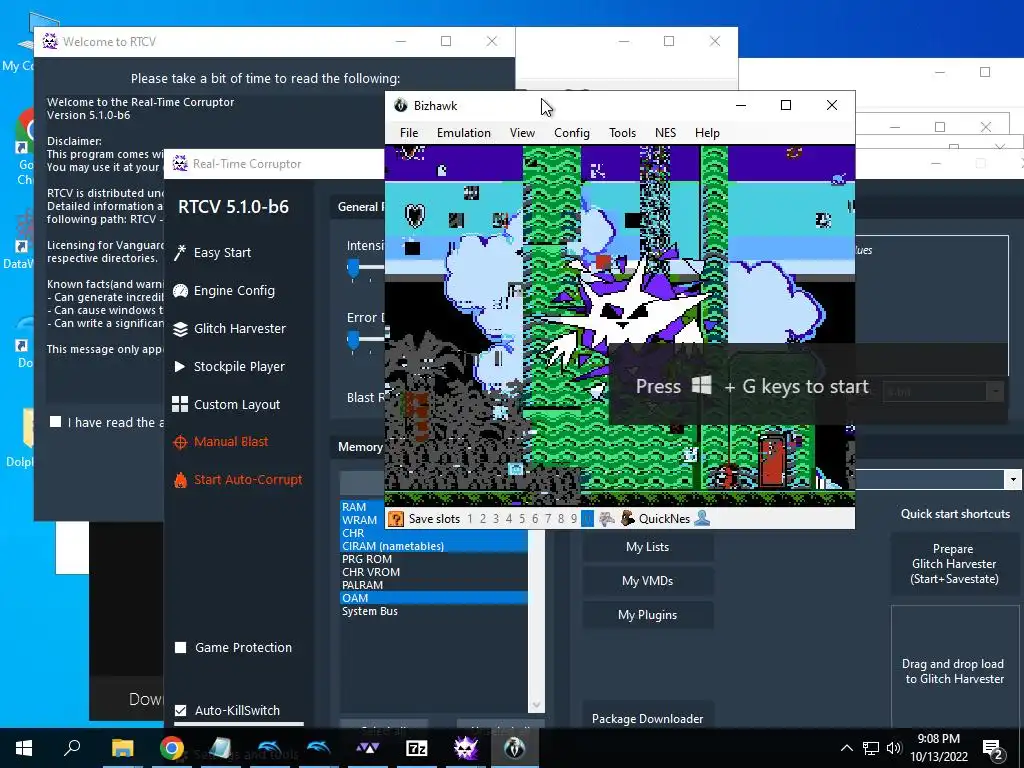Select save slot 1 in Bizhawk
Screen dimensions: 1024x768
pos(470,519)
